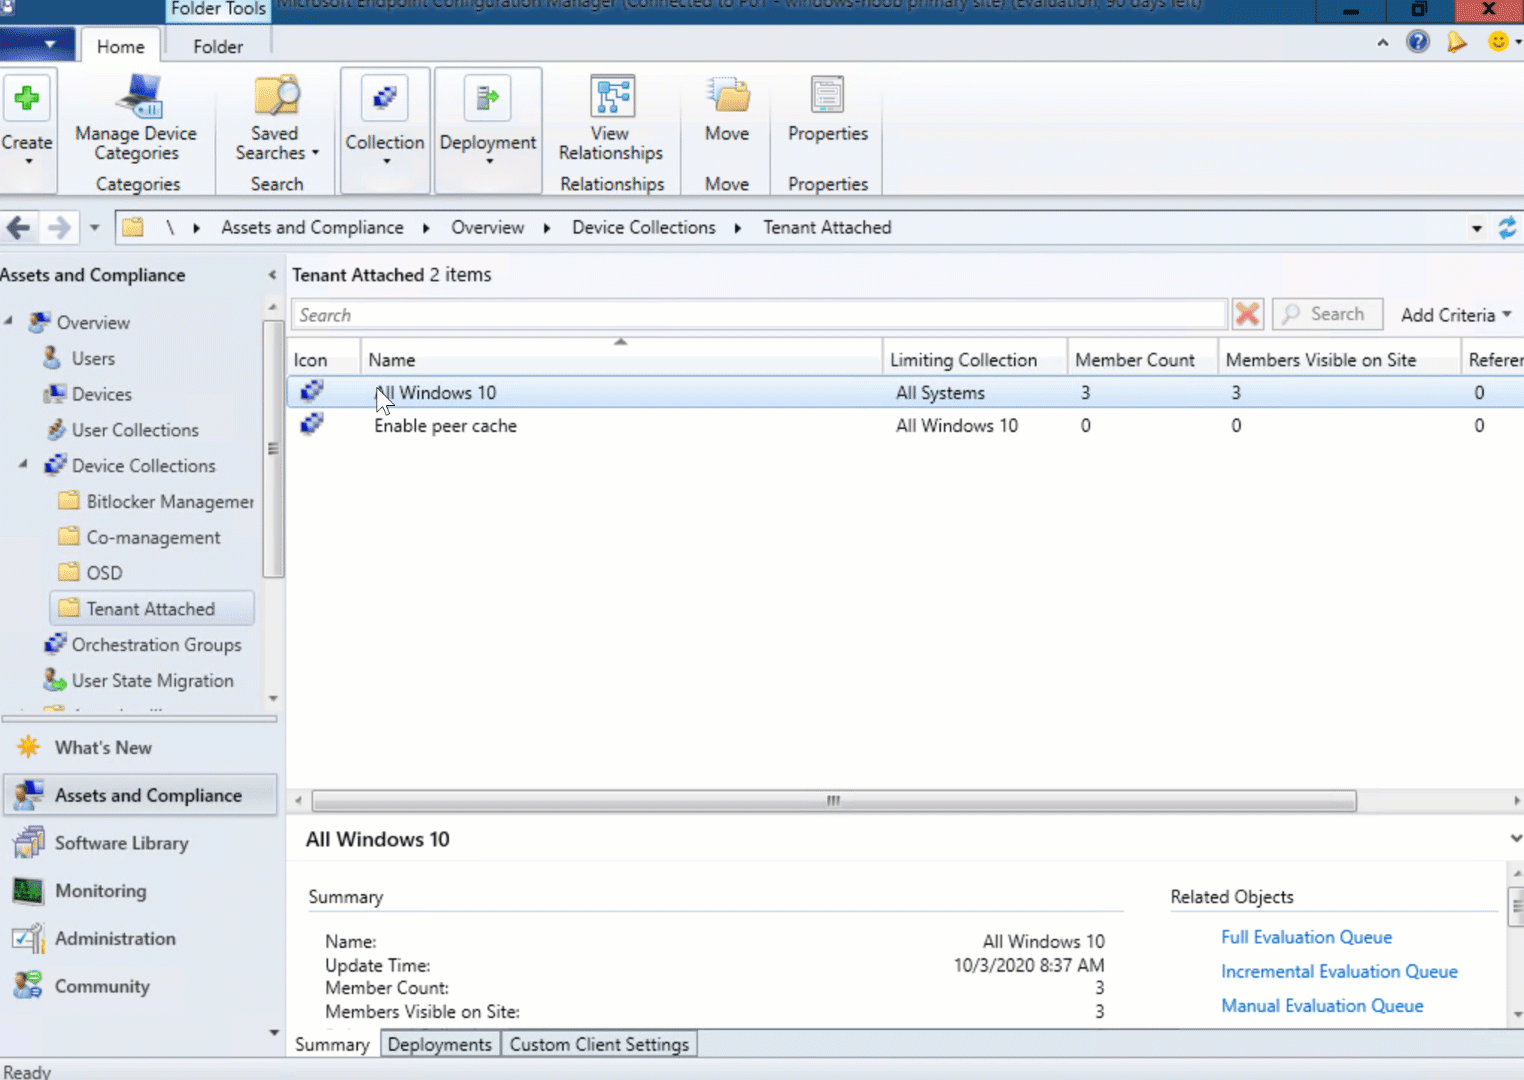Viewport: 1524px width, 1080px height.
Task: Refresh the view with refresh icon
Action: pyautogui.click(x=1507, y=228)
